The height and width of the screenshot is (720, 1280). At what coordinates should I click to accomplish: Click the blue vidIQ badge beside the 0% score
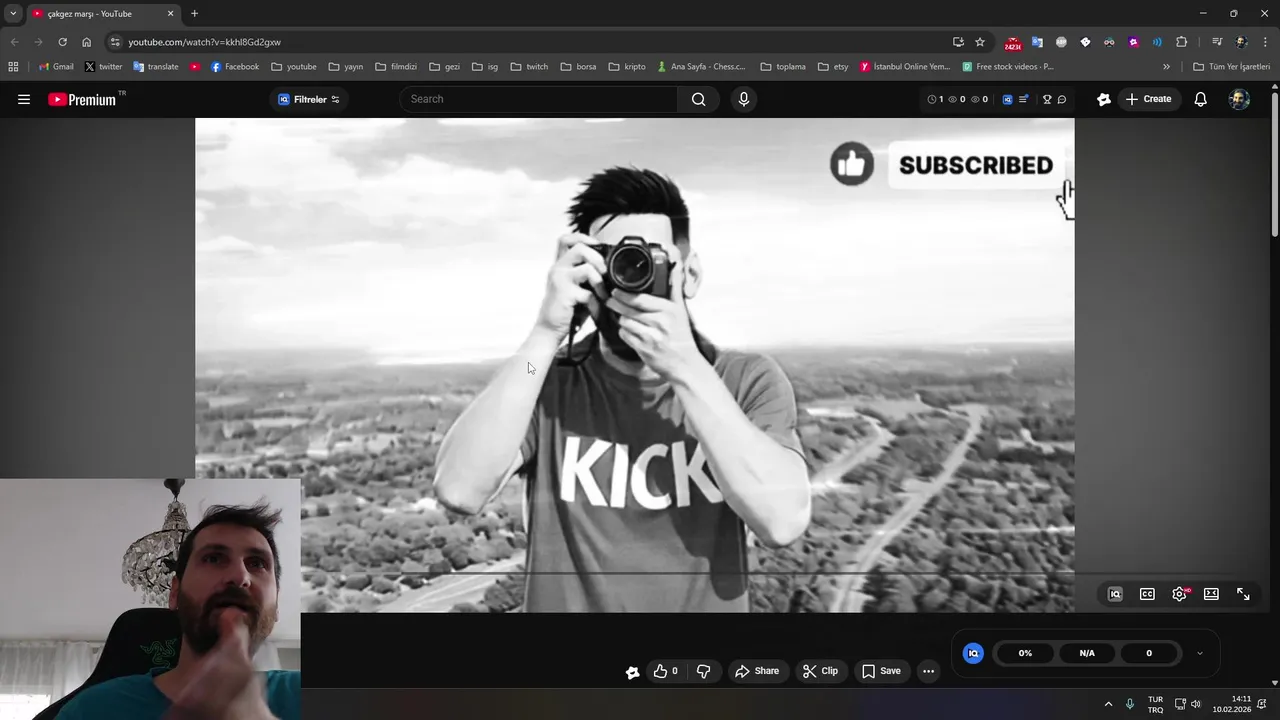click(973, 653)
